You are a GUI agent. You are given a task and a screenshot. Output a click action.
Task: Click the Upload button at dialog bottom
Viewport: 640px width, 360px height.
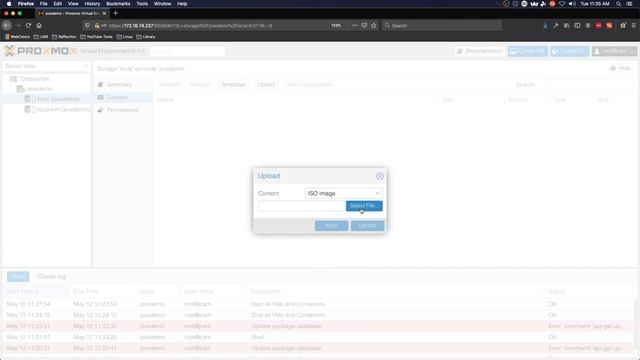click(367, 226)
